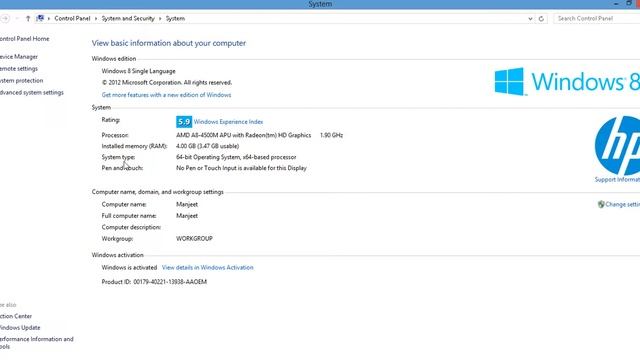Screen dimensions: 640x360
Task: Click the '1.90 GHz' processor speed
Action: tap(331, 135)
